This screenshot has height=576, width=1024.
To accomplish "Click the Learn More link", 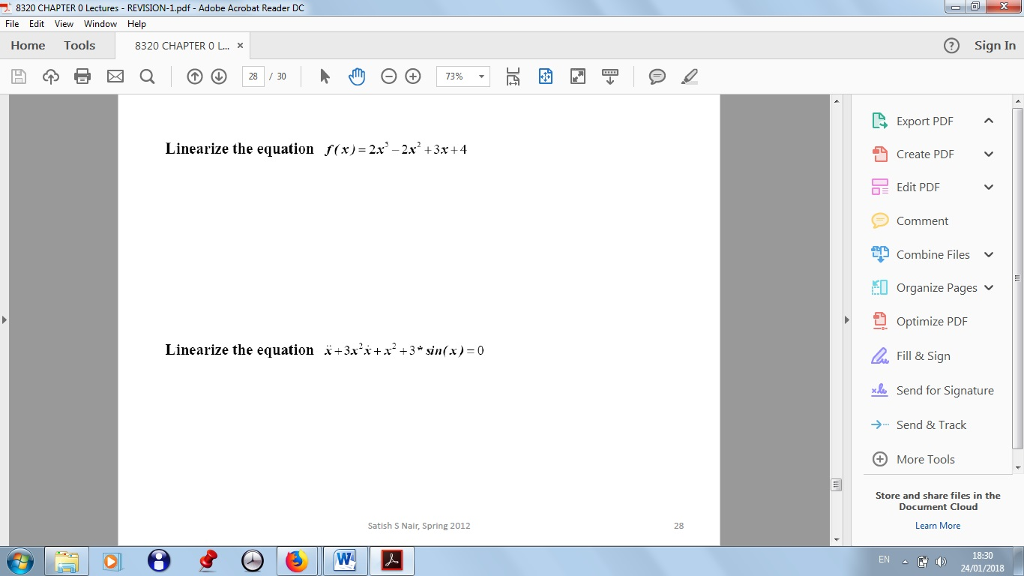I will coord(937,526).
